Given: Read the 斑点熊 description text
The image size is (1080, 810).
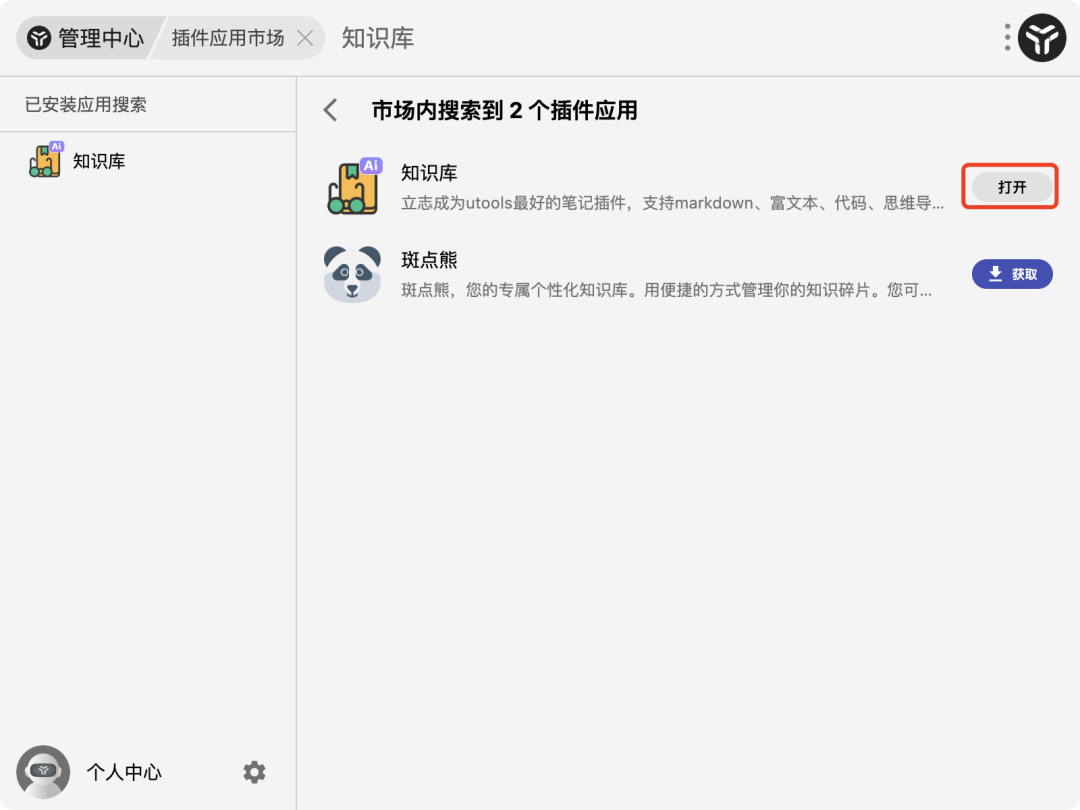Looking at the screenshot, I should pyautogui.click(x=666, y=290).
